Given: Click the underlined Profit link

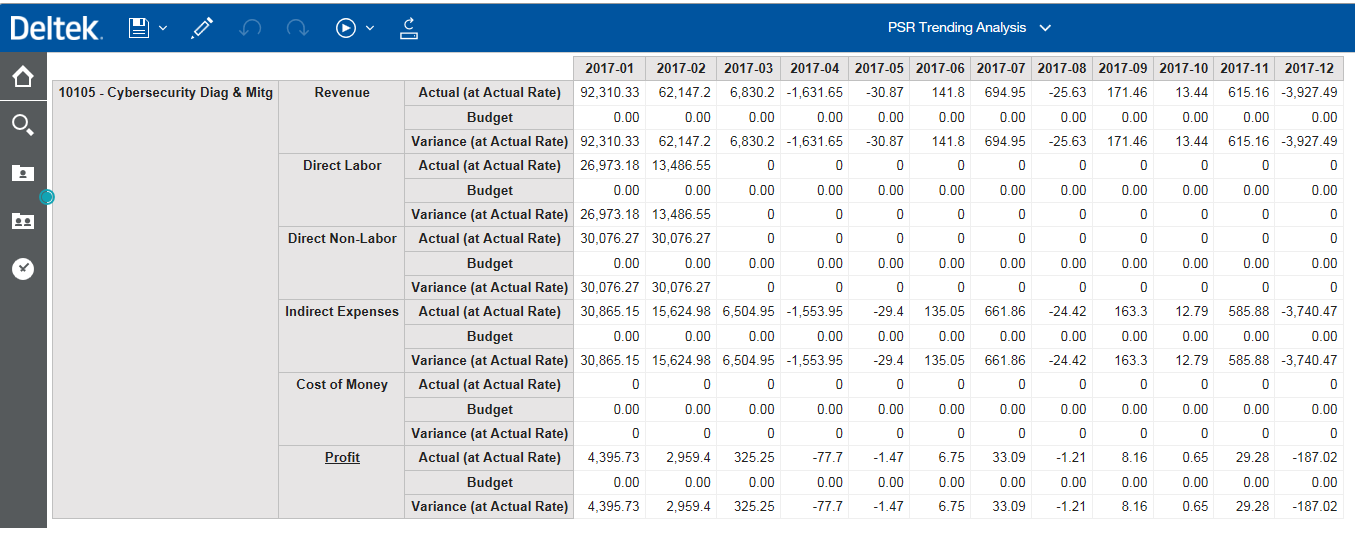Looking at the screenshot, I should [342, 457].
